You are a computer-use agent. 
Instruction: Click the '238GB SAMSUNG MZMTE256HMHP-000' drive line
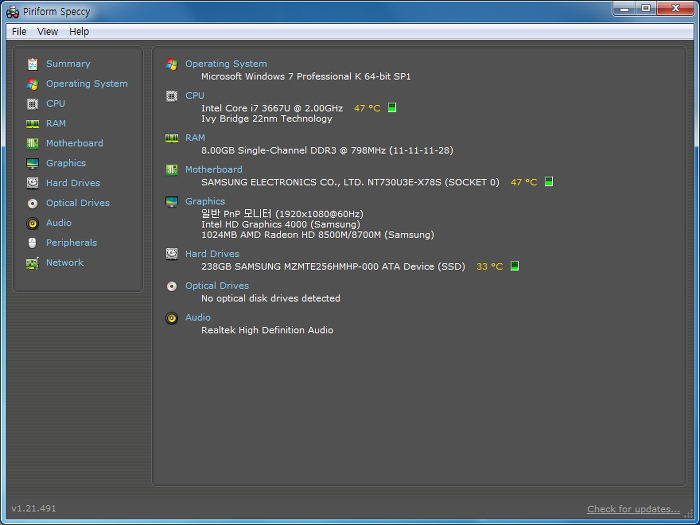[333, 267]
